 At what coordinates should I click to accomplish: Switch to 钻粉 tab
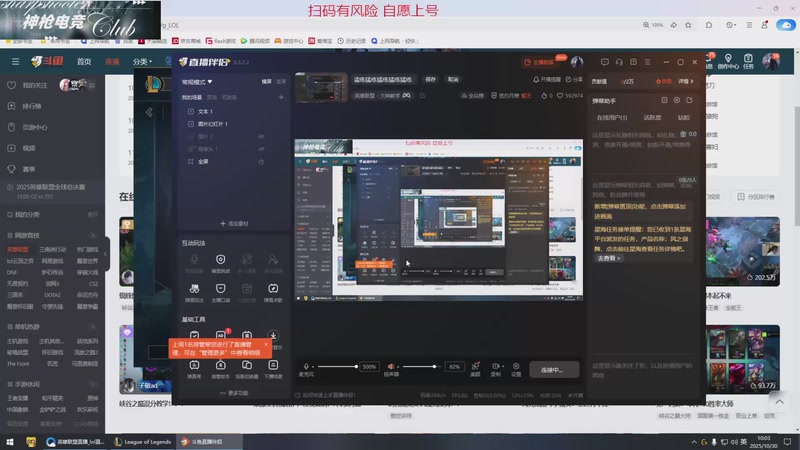pos(684,117)
